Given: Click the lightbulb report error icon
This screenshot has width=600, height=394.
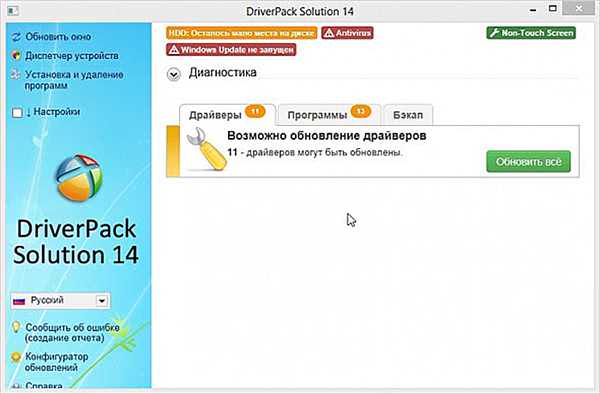Looking at the screenshot, I should pyautogui.click(x=16, y=327).
